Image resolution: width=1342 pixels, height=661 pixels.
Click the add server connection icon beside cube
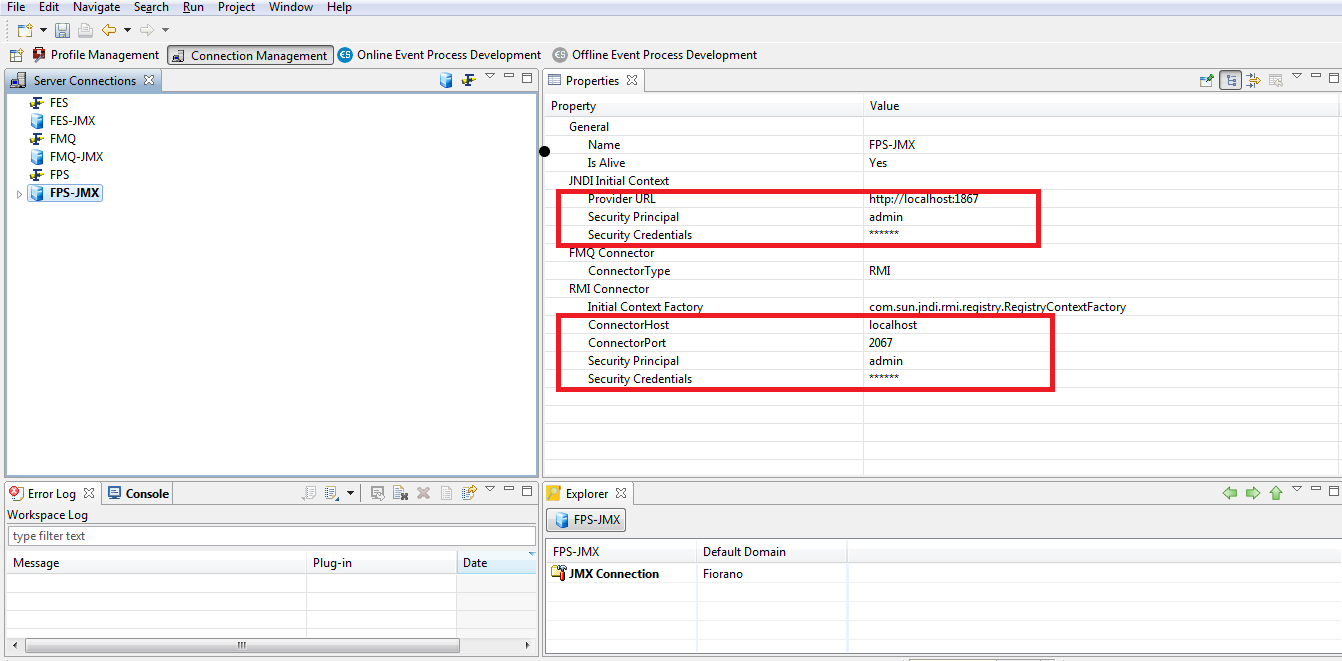tap(467, 81)
